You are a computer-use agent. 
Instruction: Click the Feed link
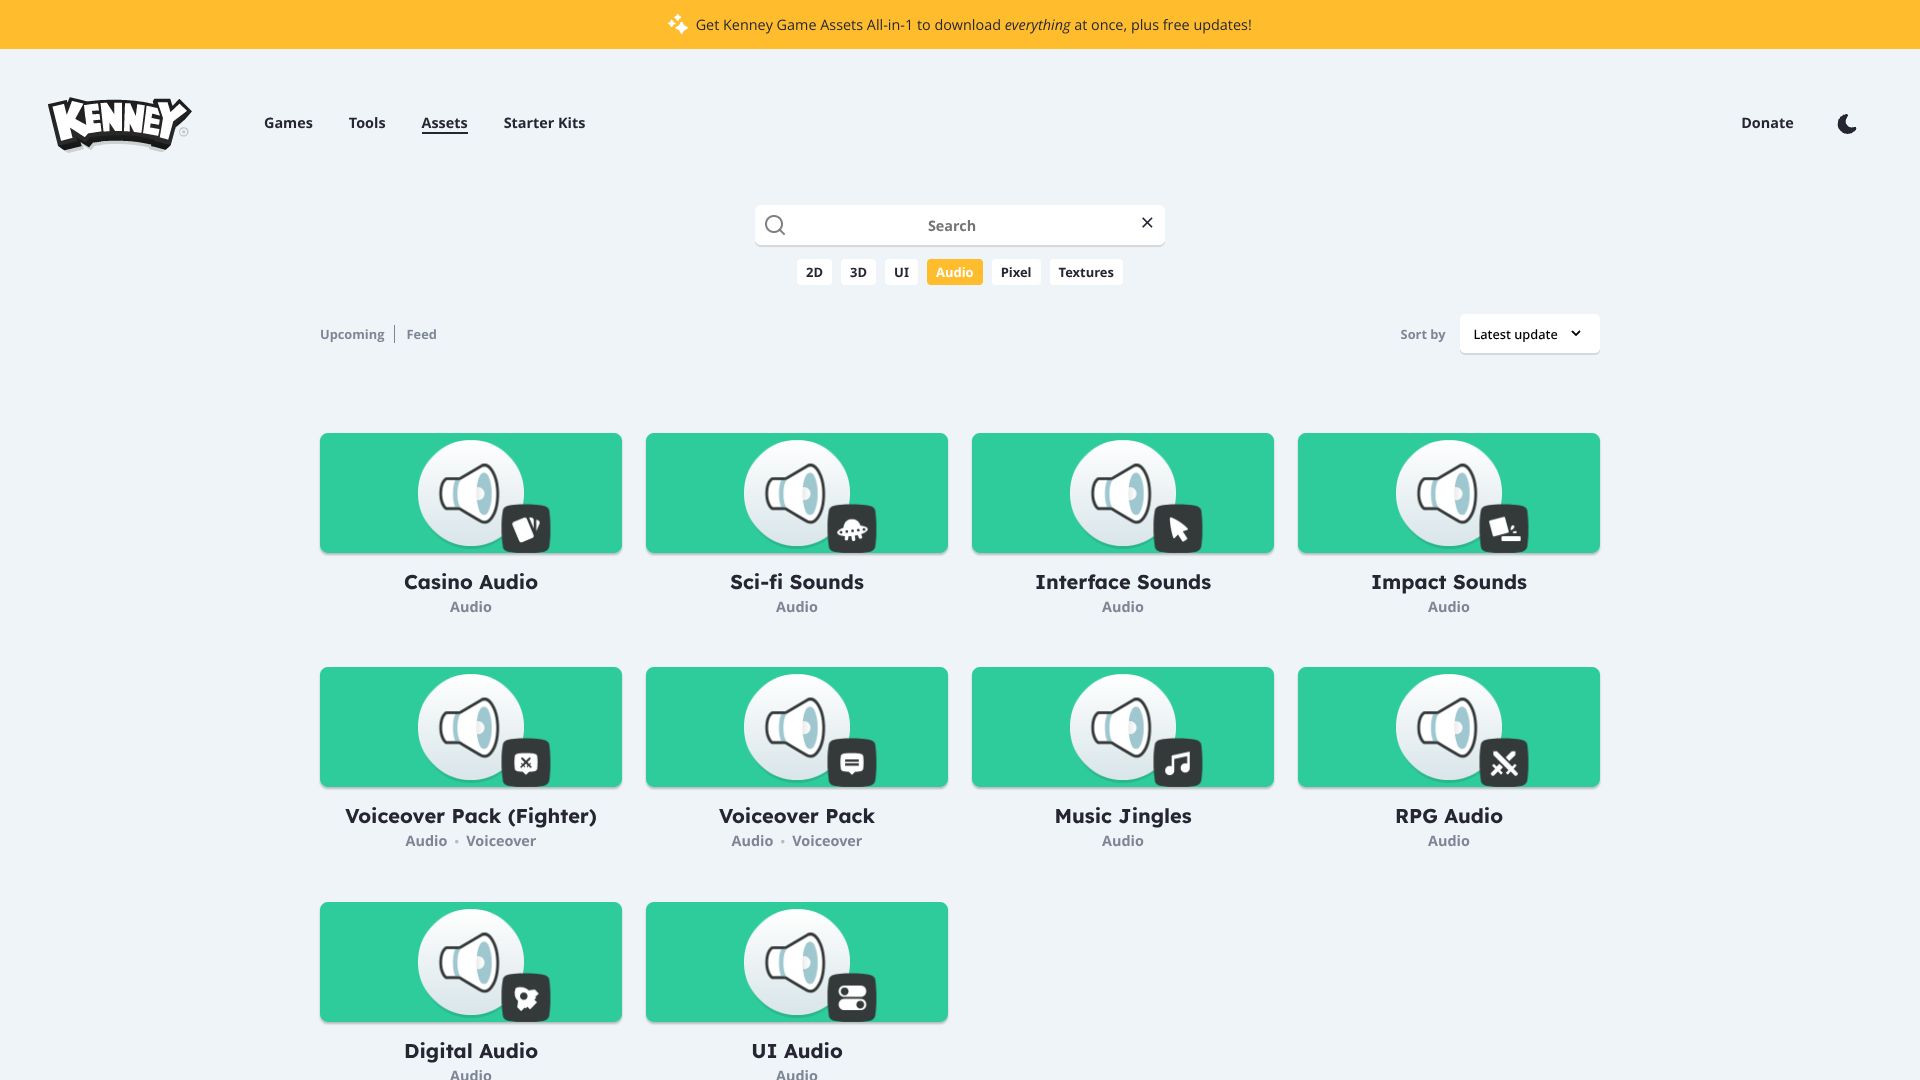[421, 334]
